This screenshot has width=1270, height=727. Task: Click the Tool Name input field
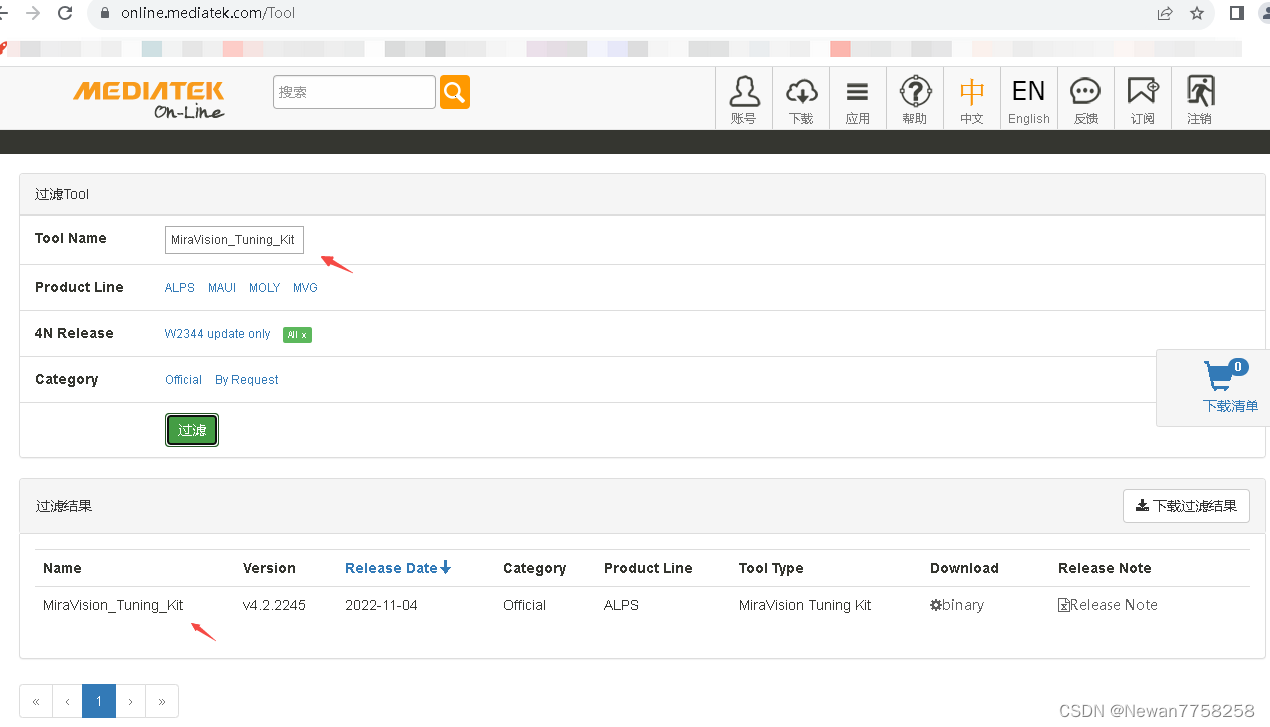tap(234, 240)
